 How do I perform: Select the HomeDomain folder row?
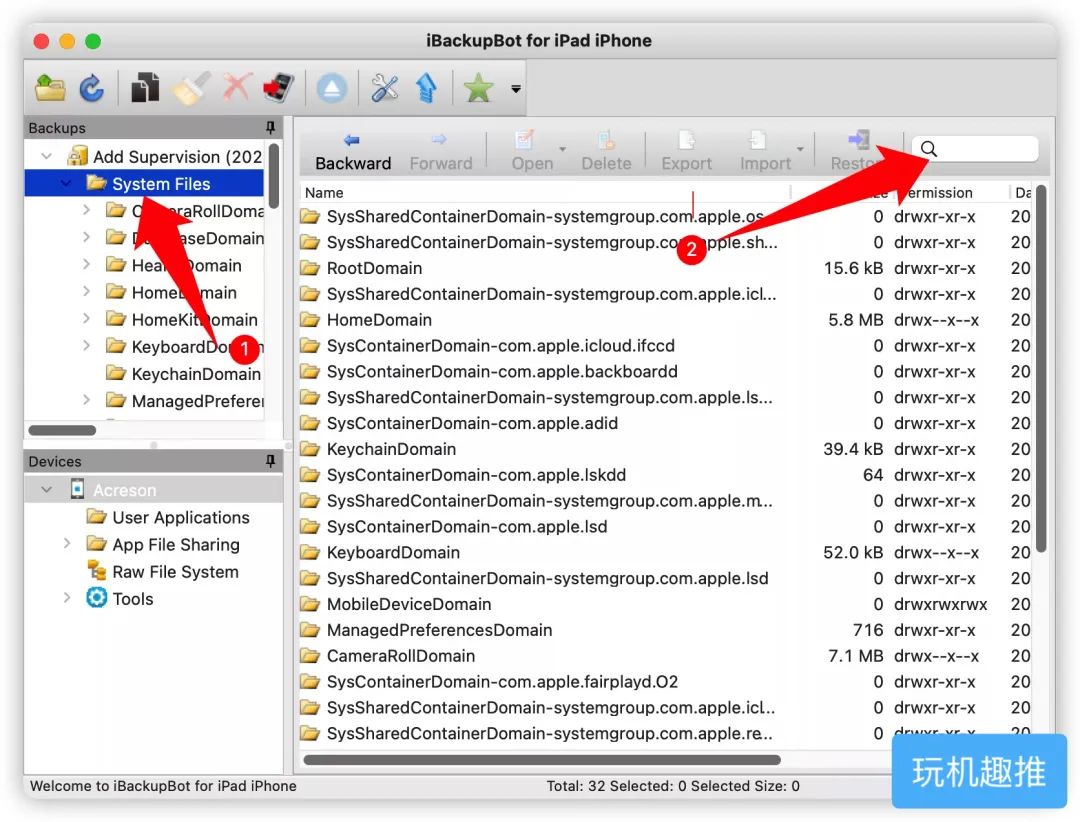point(665,320)
